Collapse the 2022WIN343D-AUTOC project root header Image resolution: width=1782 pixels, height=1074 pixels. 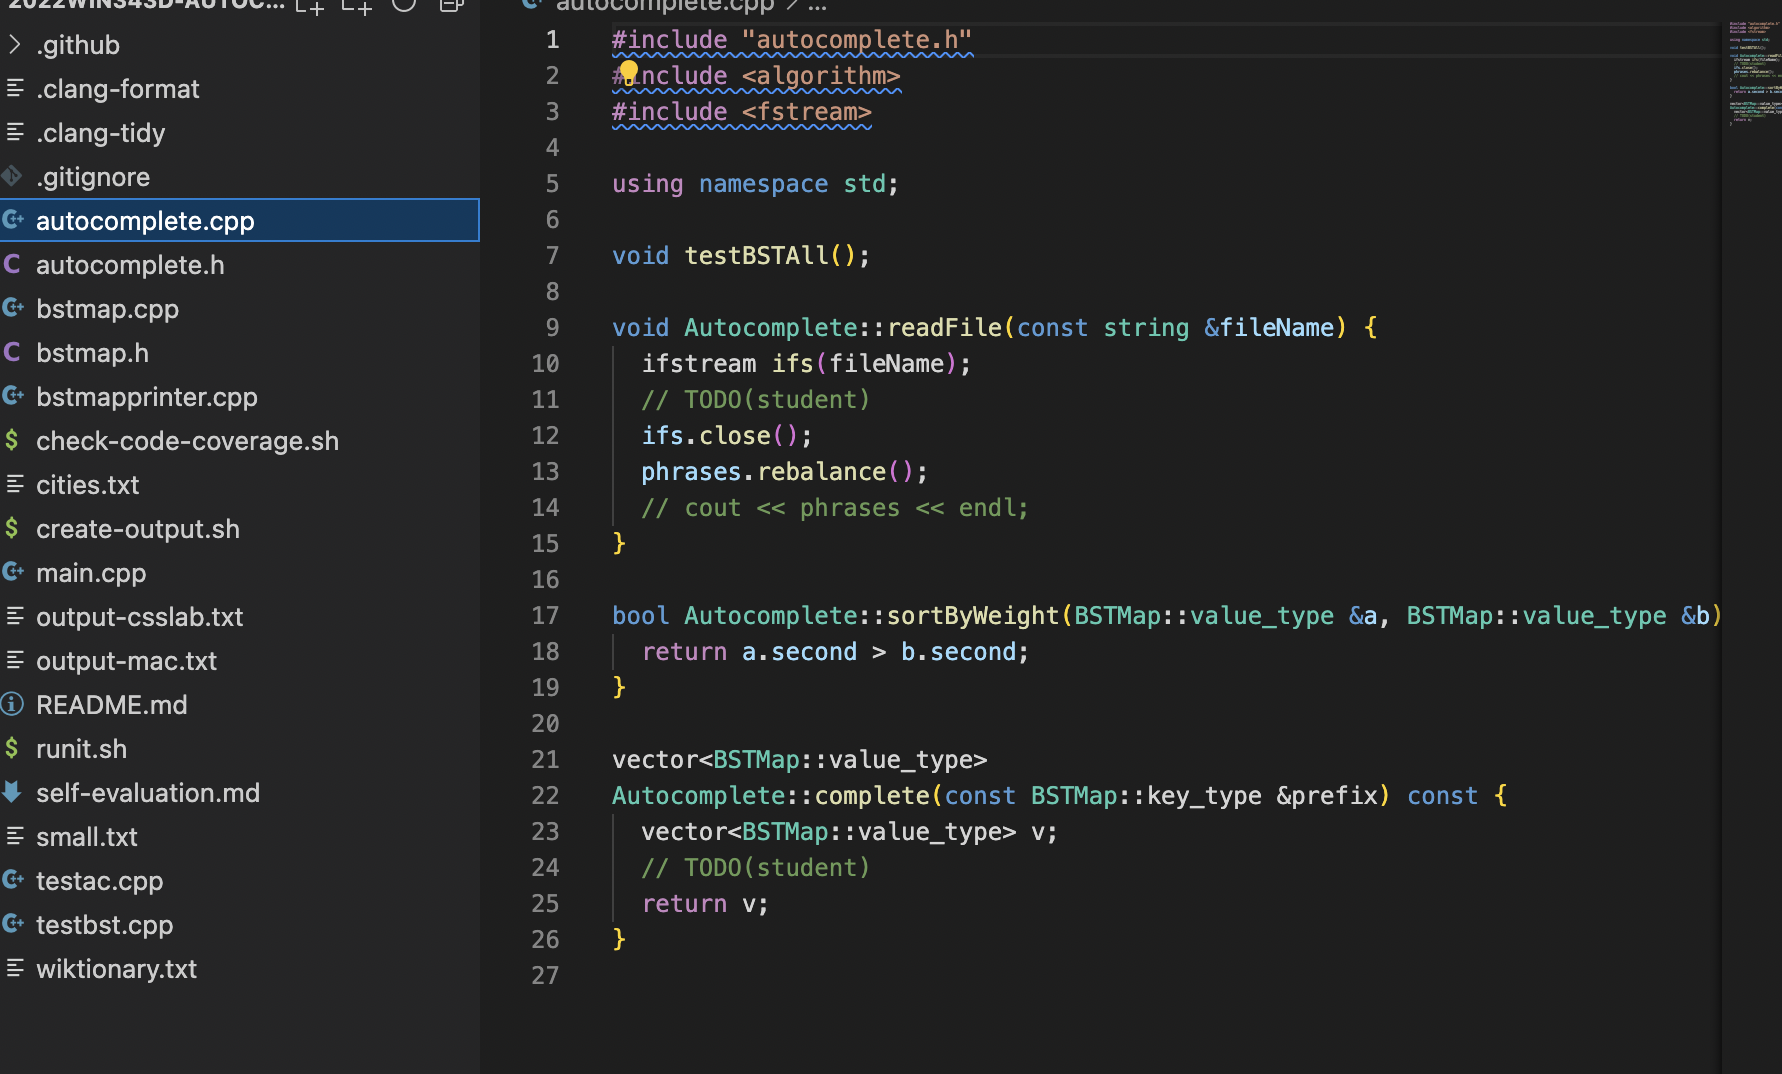[146, 5]
